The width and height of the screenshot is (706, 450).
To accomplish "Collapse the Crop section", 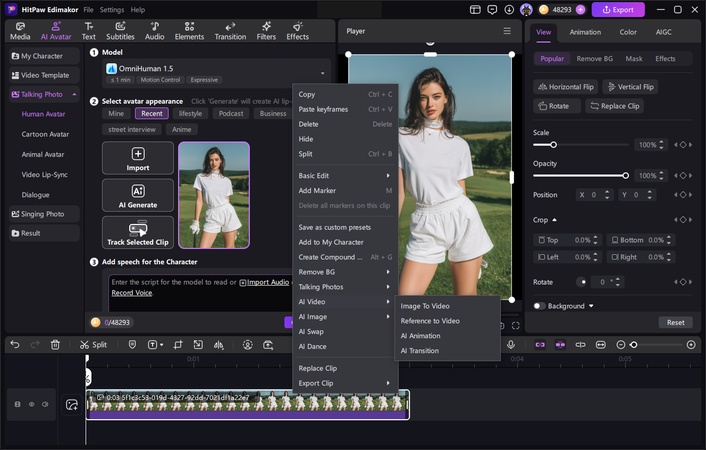I will click(554, 219).
